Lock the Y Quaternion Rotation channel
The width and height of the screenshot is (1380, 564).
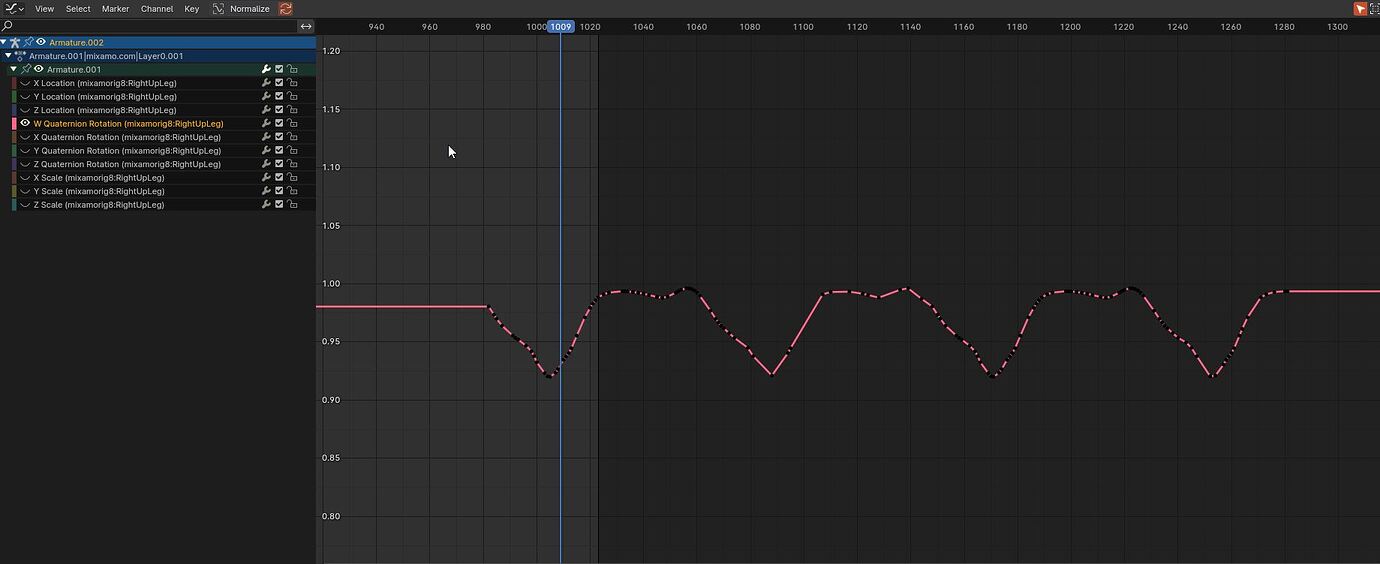pyautogui.click(x=292, y=151)
